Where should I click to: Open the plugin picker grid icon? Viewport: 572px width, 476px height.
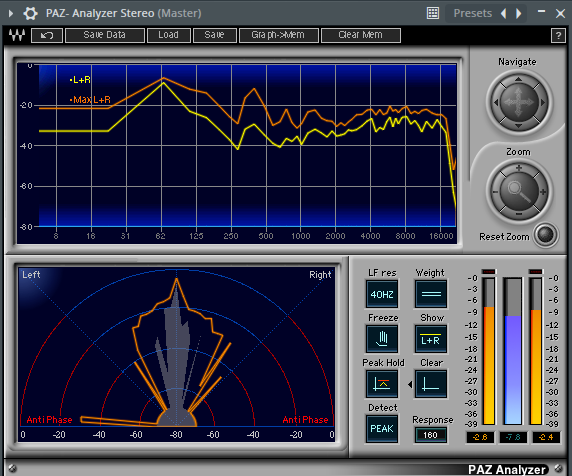[x=433, y=13]
